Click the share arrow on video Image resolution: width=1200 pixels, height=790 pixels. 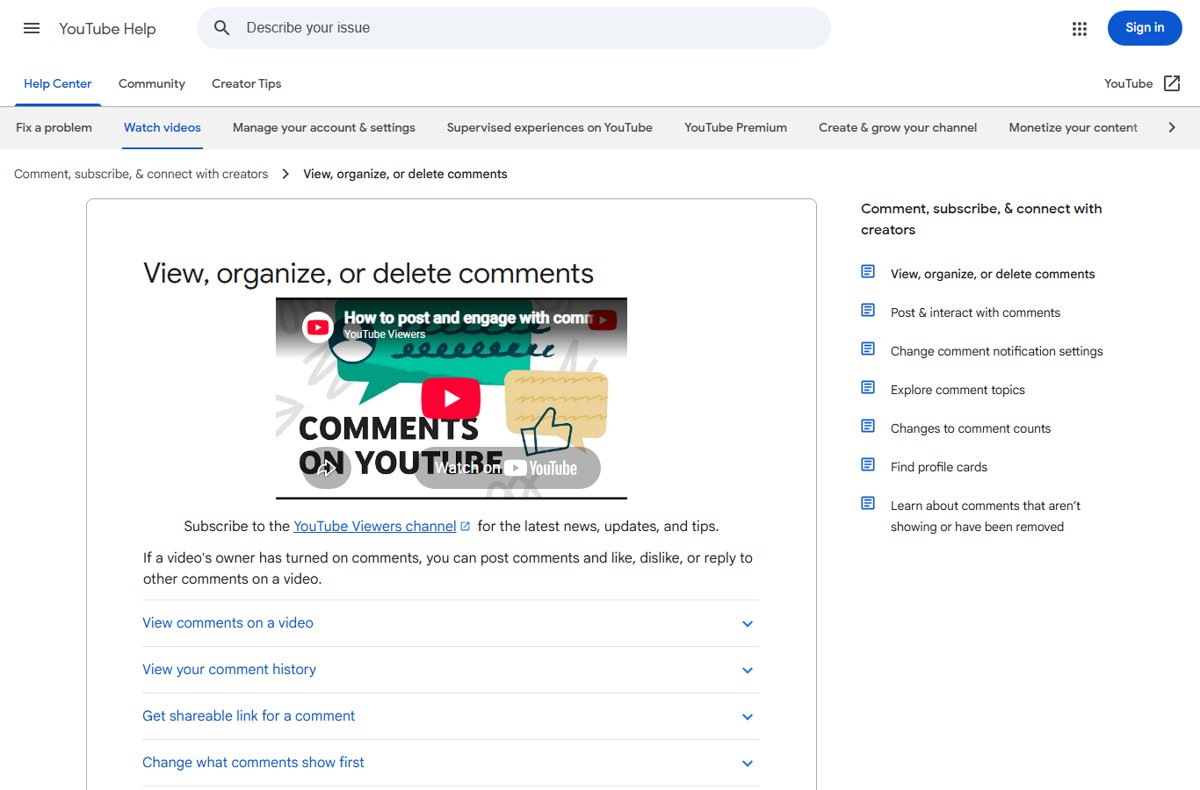(326, 468)
